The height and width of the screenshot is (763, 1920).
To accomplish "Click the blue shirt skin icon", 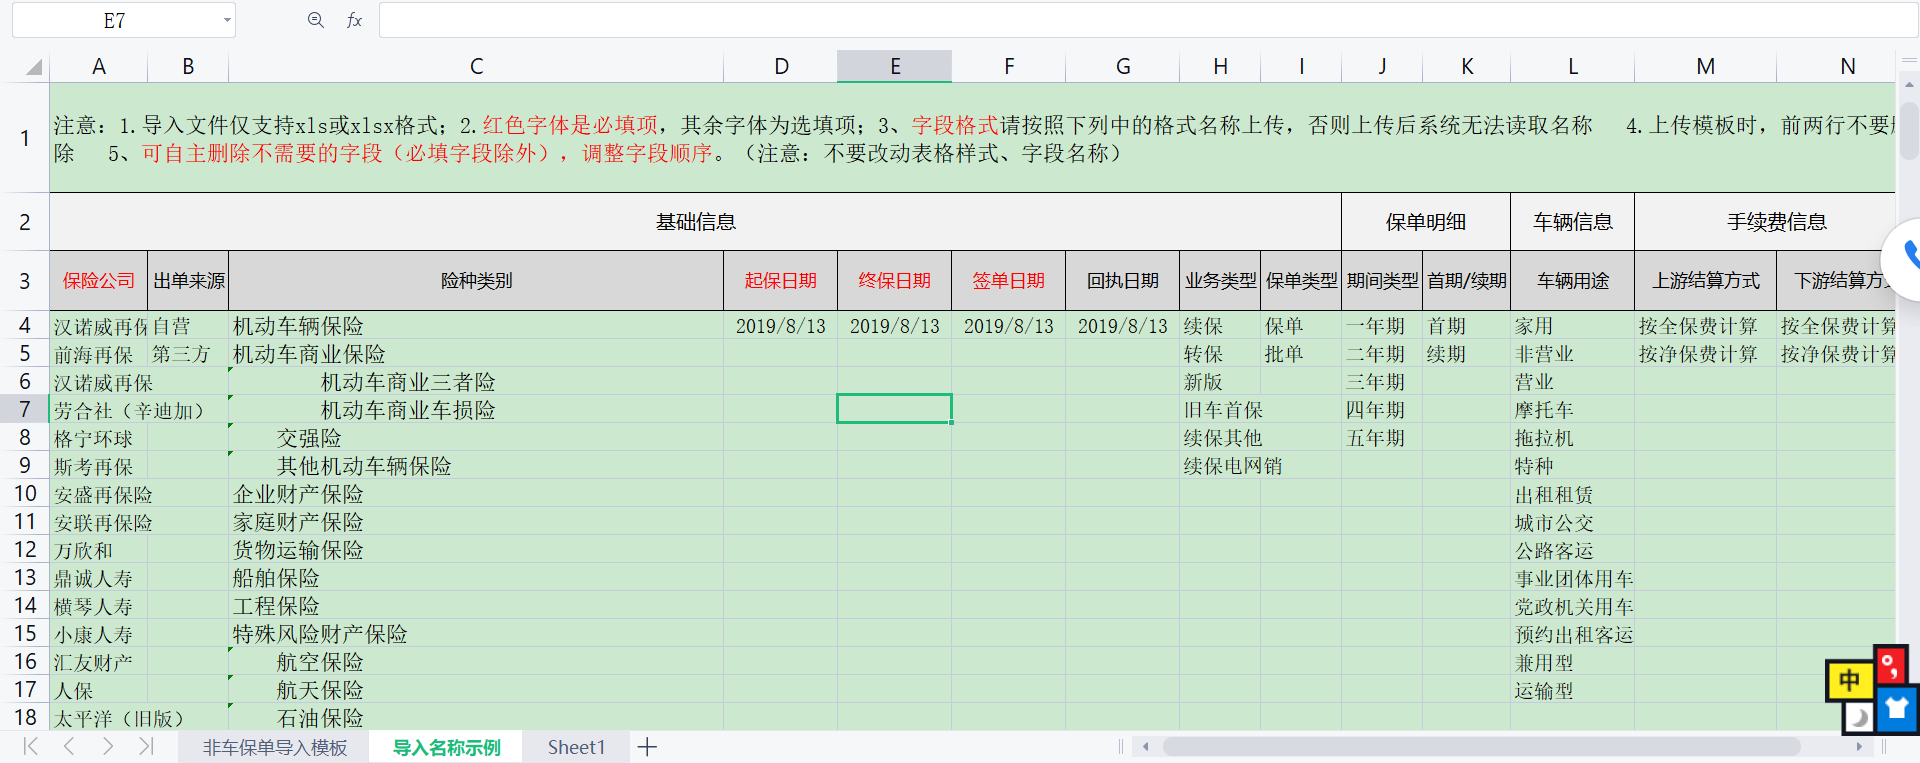I will [x=1897, y=708].
